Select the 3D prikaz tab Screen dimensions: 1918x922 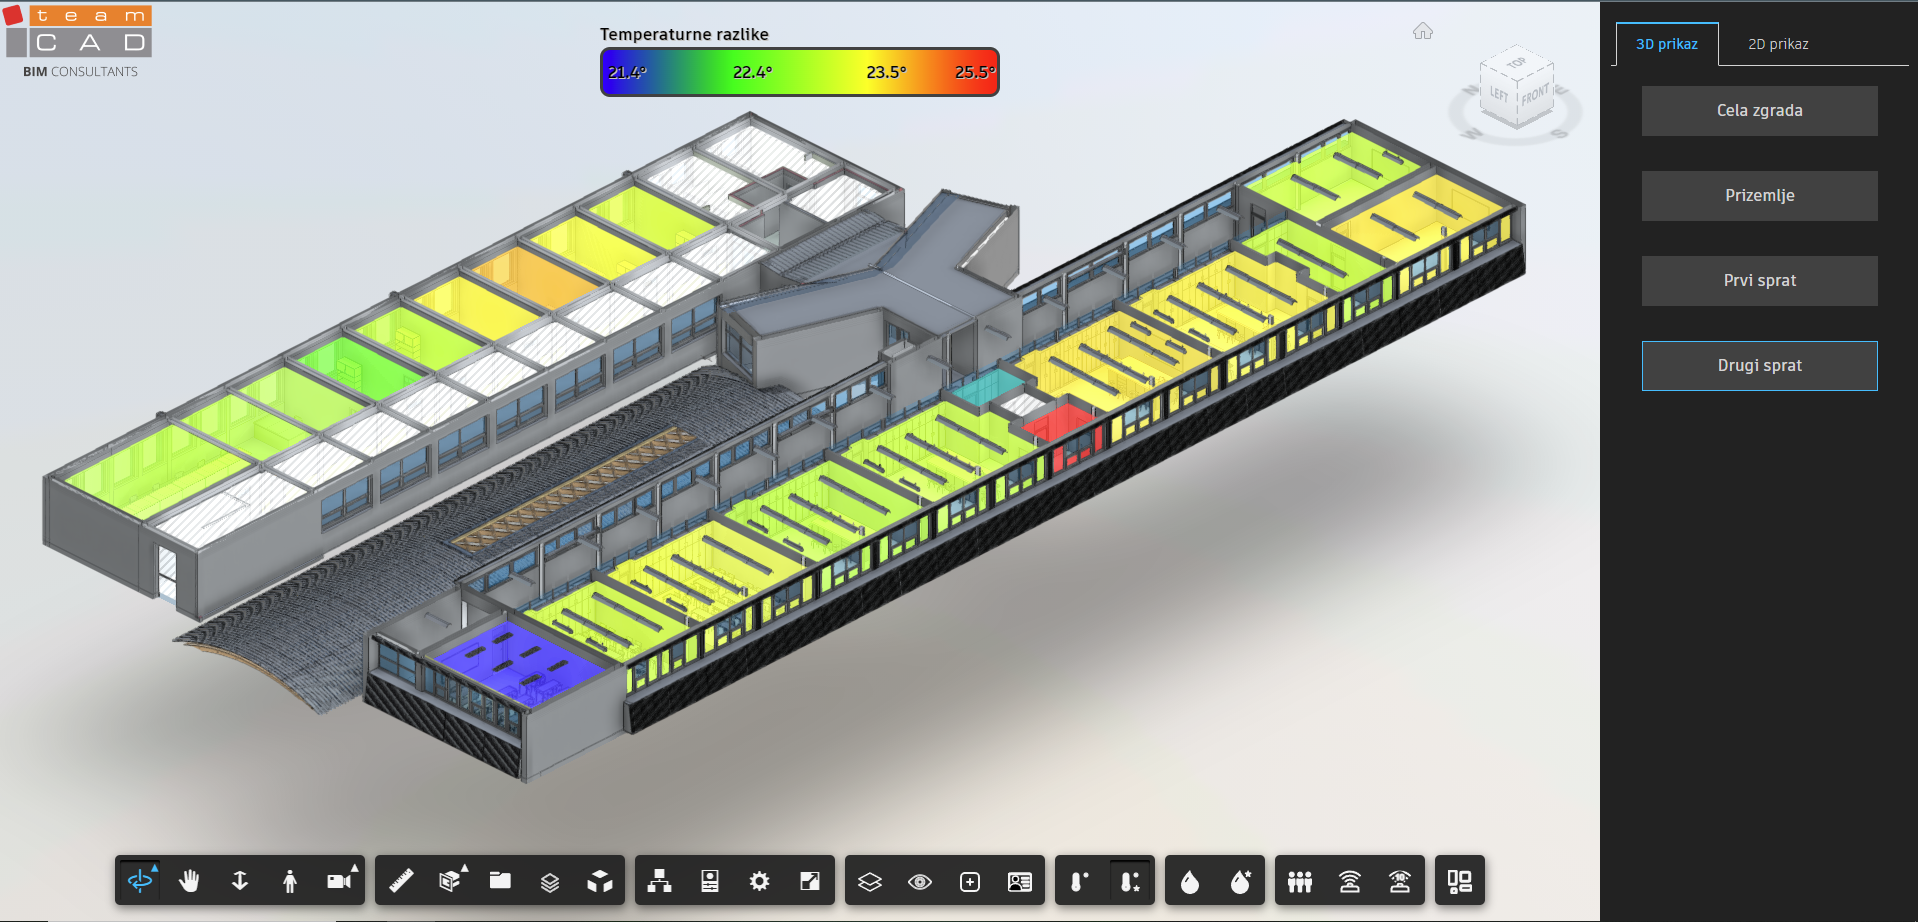coord(1667,44)
